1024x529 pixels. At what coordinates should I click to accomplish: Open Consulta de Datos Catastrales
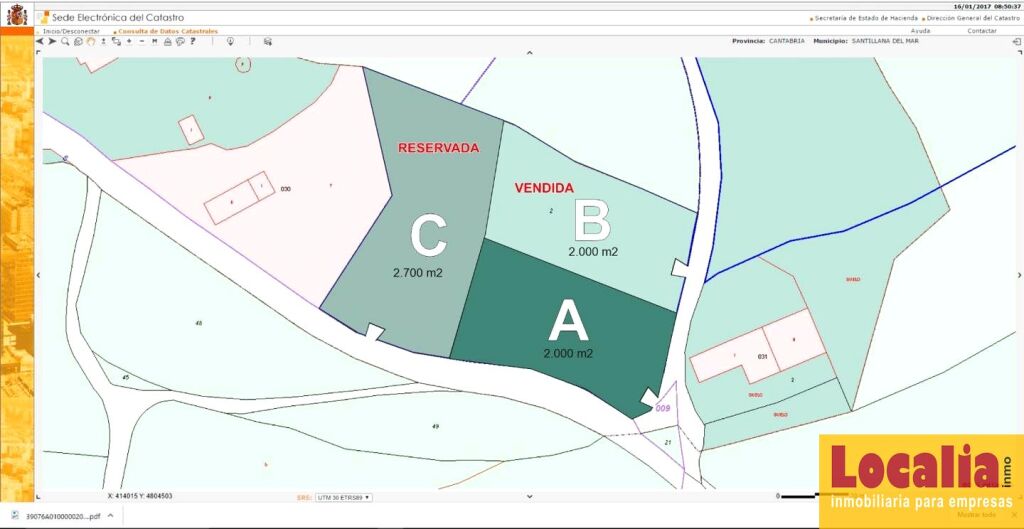tap(167, 31)
